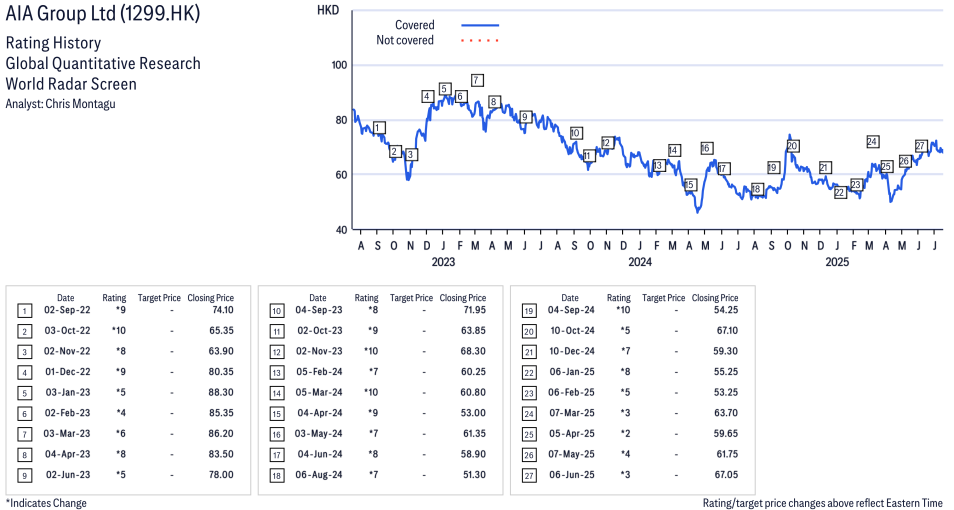Click marker 5 on the chart line
Image resolution: width=954 pixels, height=510 pixels.
tap(444, 89)
